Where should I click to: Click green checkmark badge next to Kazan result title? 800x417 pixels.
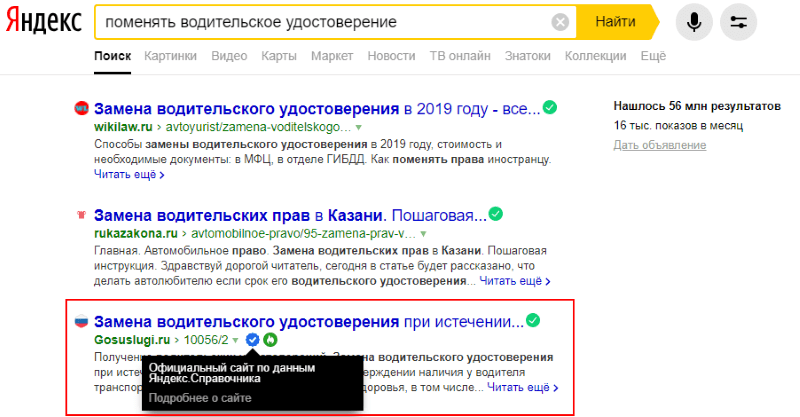click(x=495, y=214)
